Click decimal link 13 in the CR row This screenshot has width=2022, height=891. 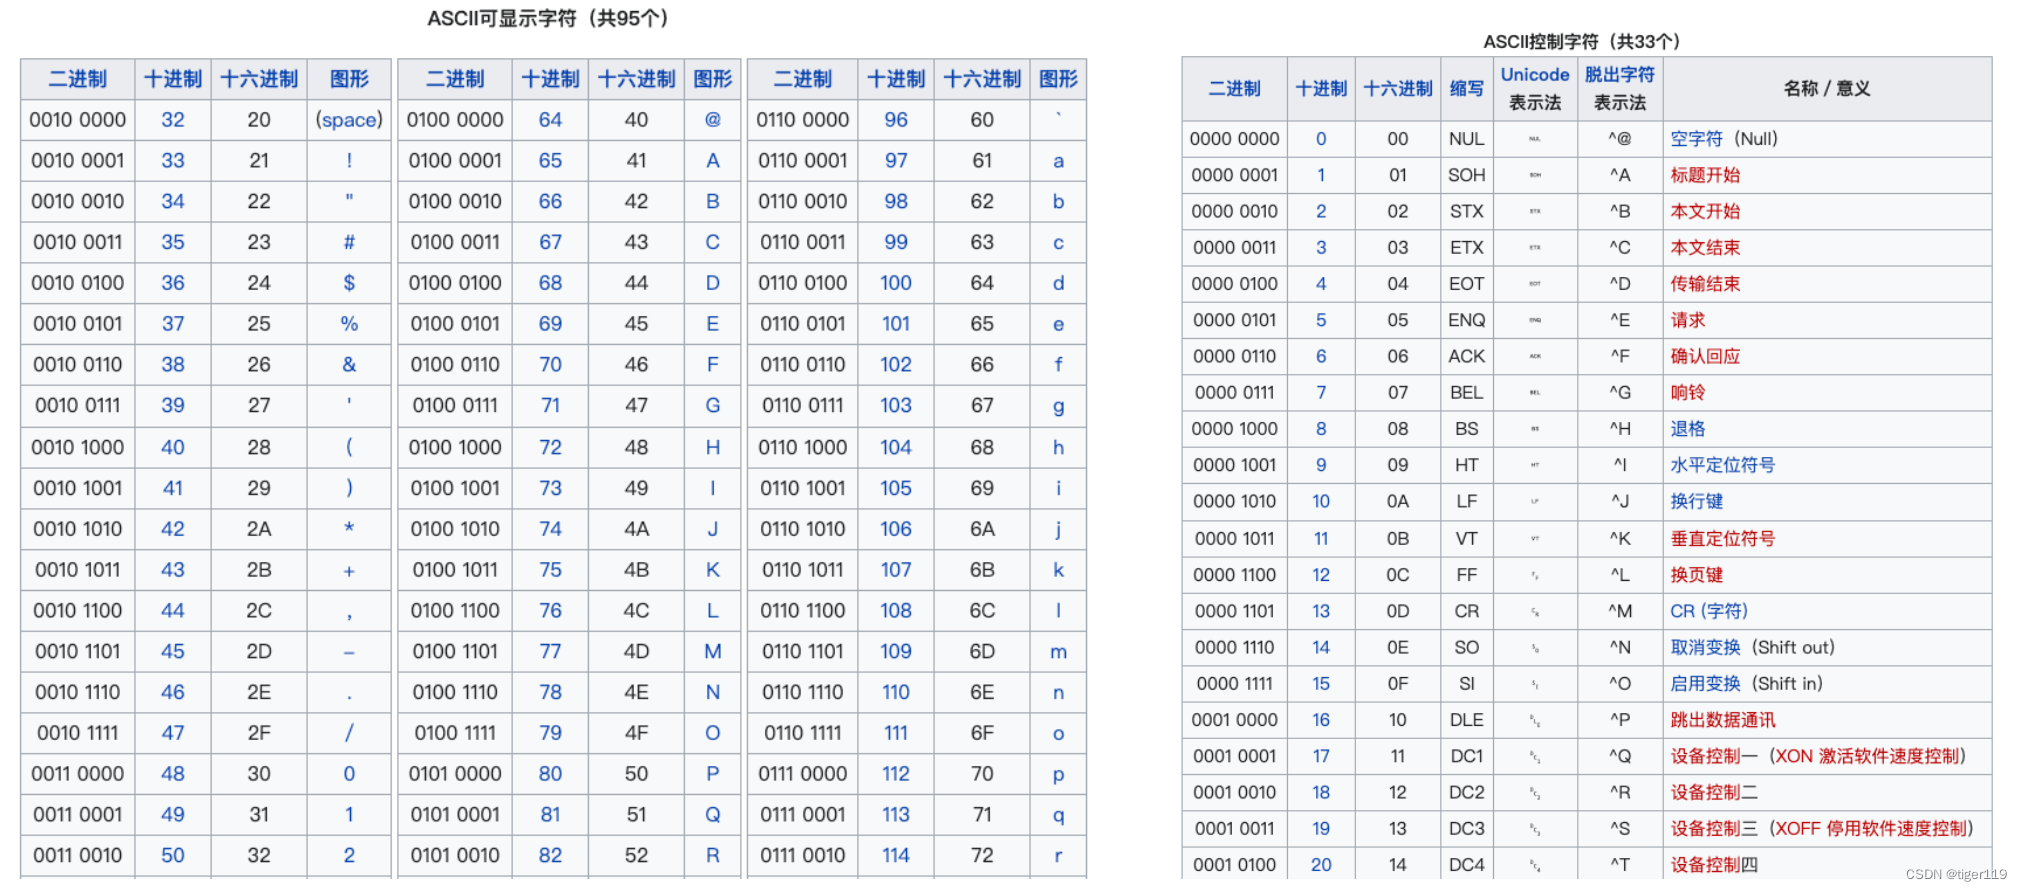1321,611
